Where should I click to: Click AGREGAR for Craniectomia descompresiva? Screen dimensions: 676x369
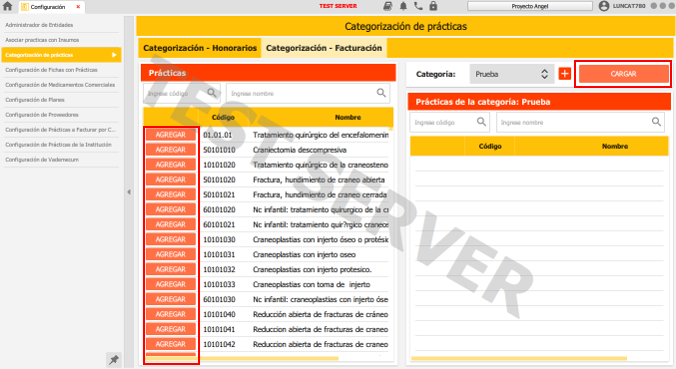pos(171,150)
